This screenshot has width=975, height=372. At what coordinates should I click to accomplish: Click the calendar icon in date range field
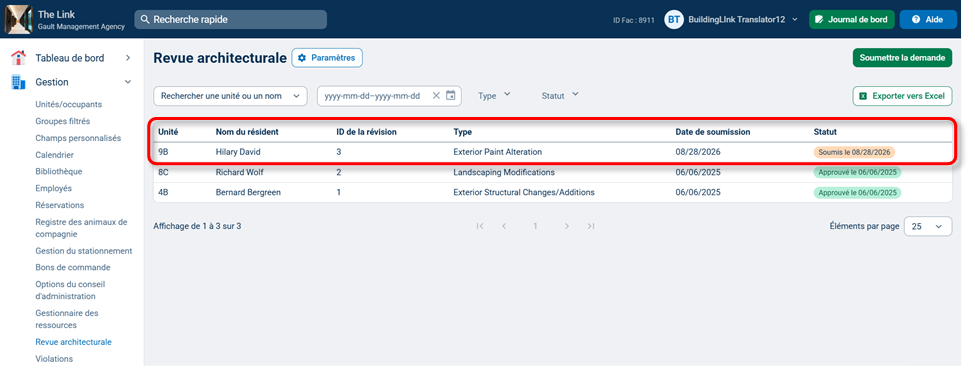pyautogui.click(x=451, y=96)
